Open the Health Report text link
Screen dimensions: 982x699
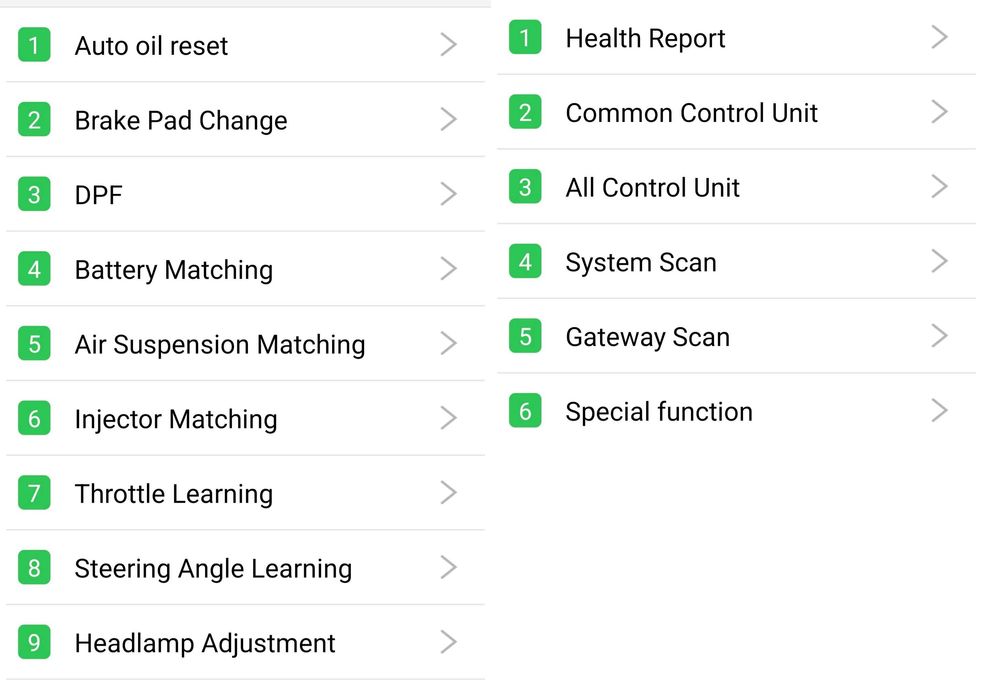(x=645, y=39)
